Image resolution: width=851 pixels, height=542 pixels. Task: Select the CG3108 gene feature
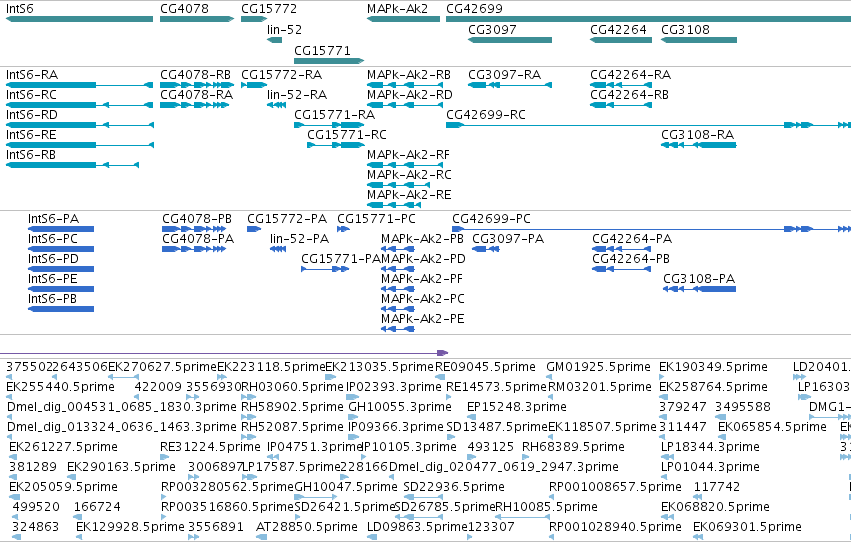(x=699, y=40)
